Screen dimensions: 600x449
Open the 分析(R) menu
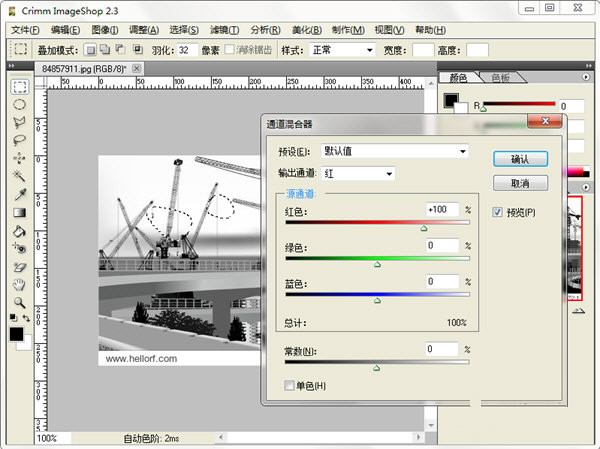pyautogui.click(x=265, y=30)
